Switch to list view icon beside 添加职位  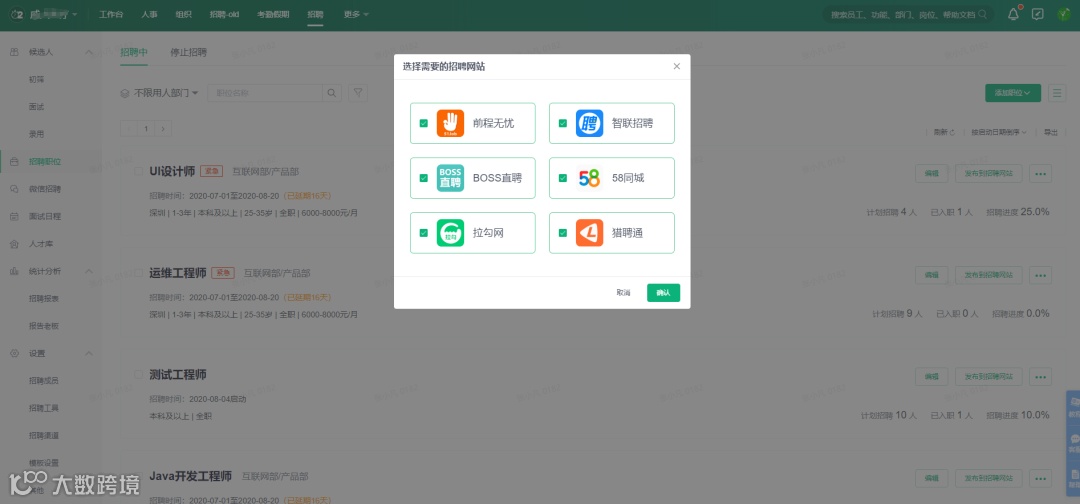[x=1057, y=93]
